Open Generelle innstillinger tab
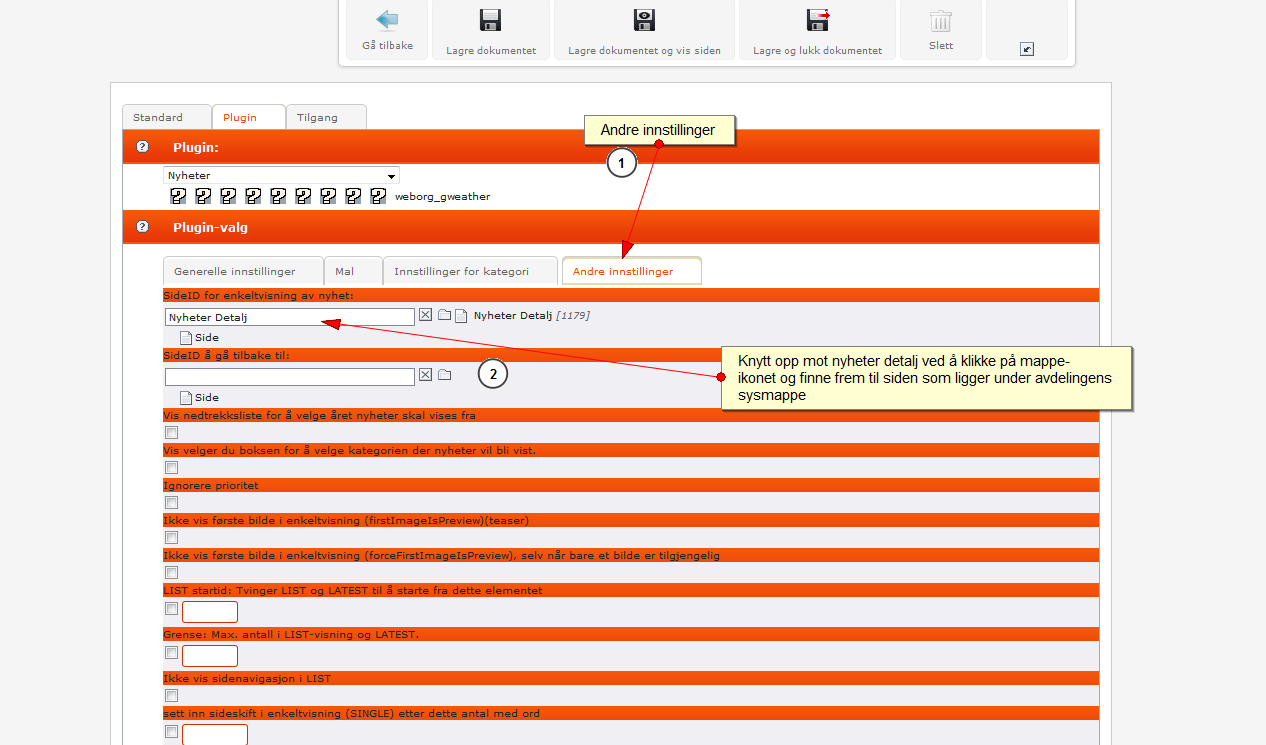The height and width of the screenshot is (745, 1266). 243,271
